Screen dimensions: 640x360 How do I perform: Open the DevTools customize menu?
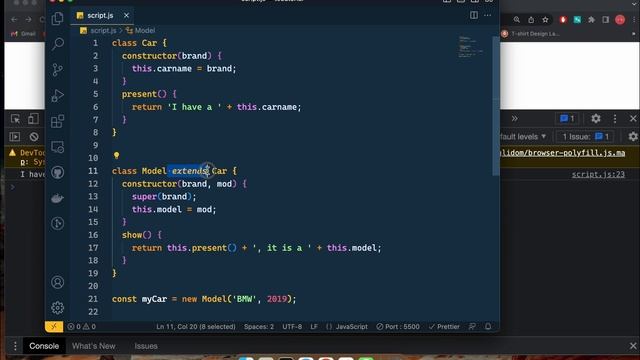coord(615,119)
